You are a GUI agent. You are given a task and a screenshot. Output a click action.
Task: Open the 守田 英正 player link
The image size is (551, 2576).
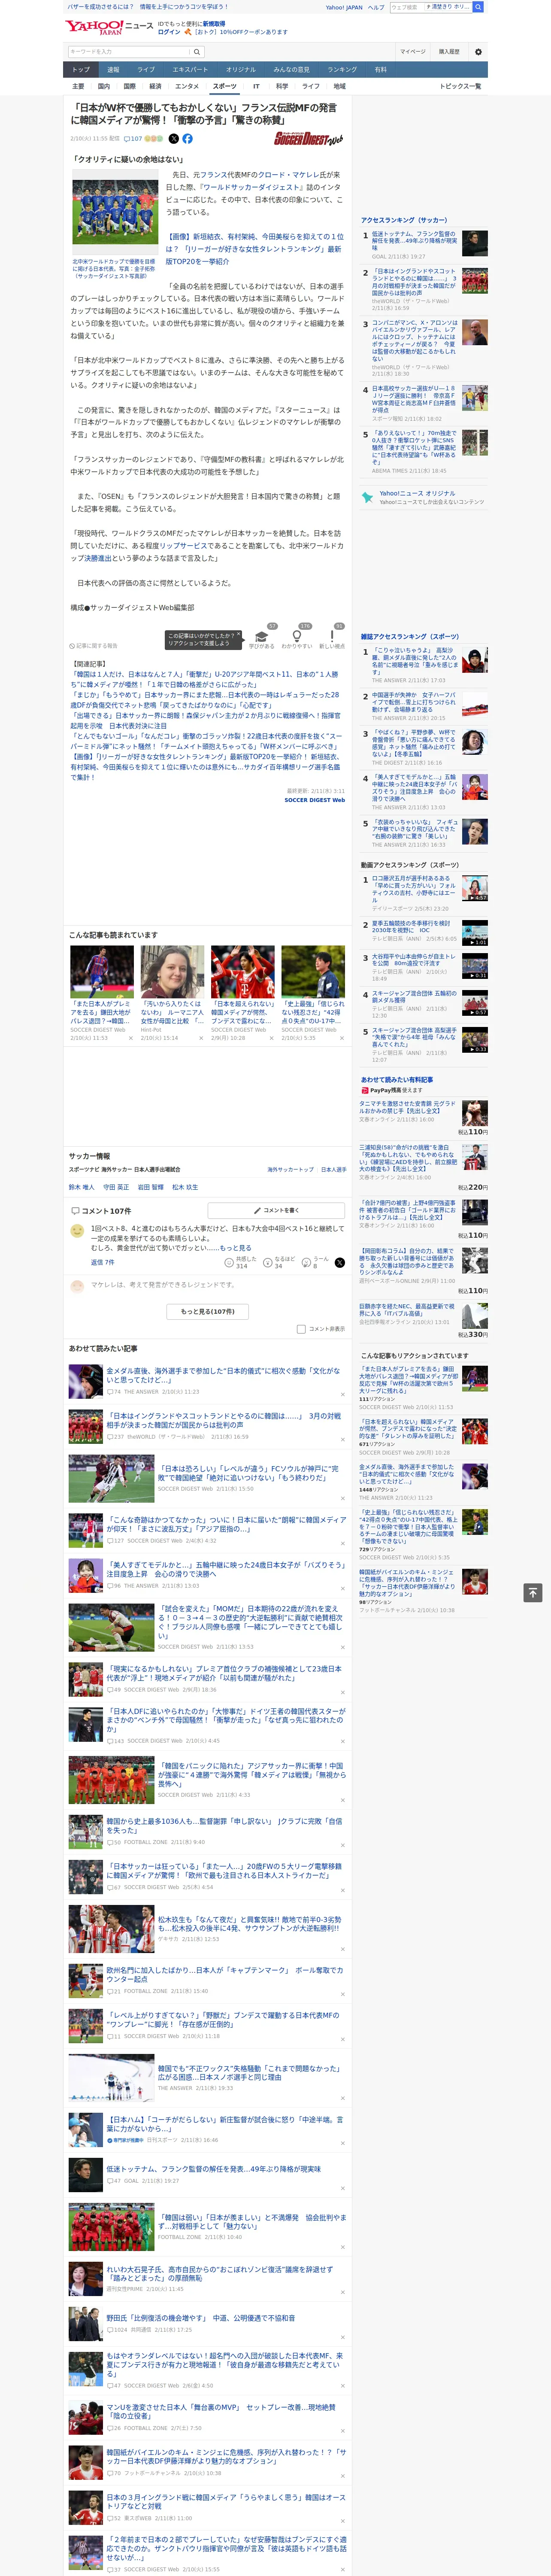tap(115, 1187)
